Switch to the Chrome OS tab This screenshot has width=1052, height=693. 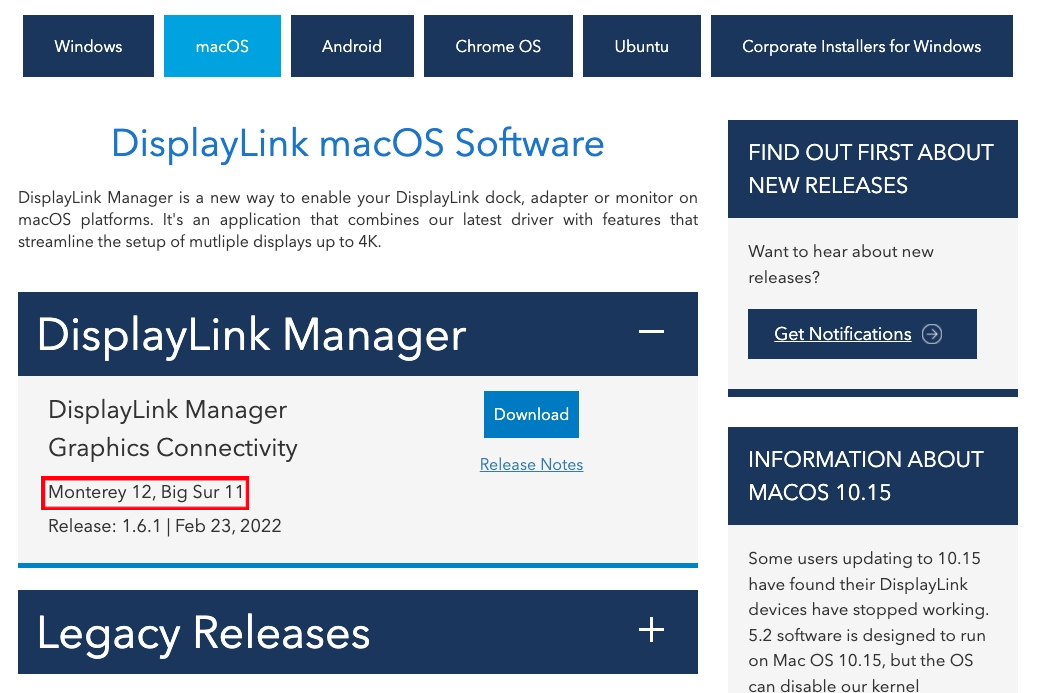(x=498, y=46)
